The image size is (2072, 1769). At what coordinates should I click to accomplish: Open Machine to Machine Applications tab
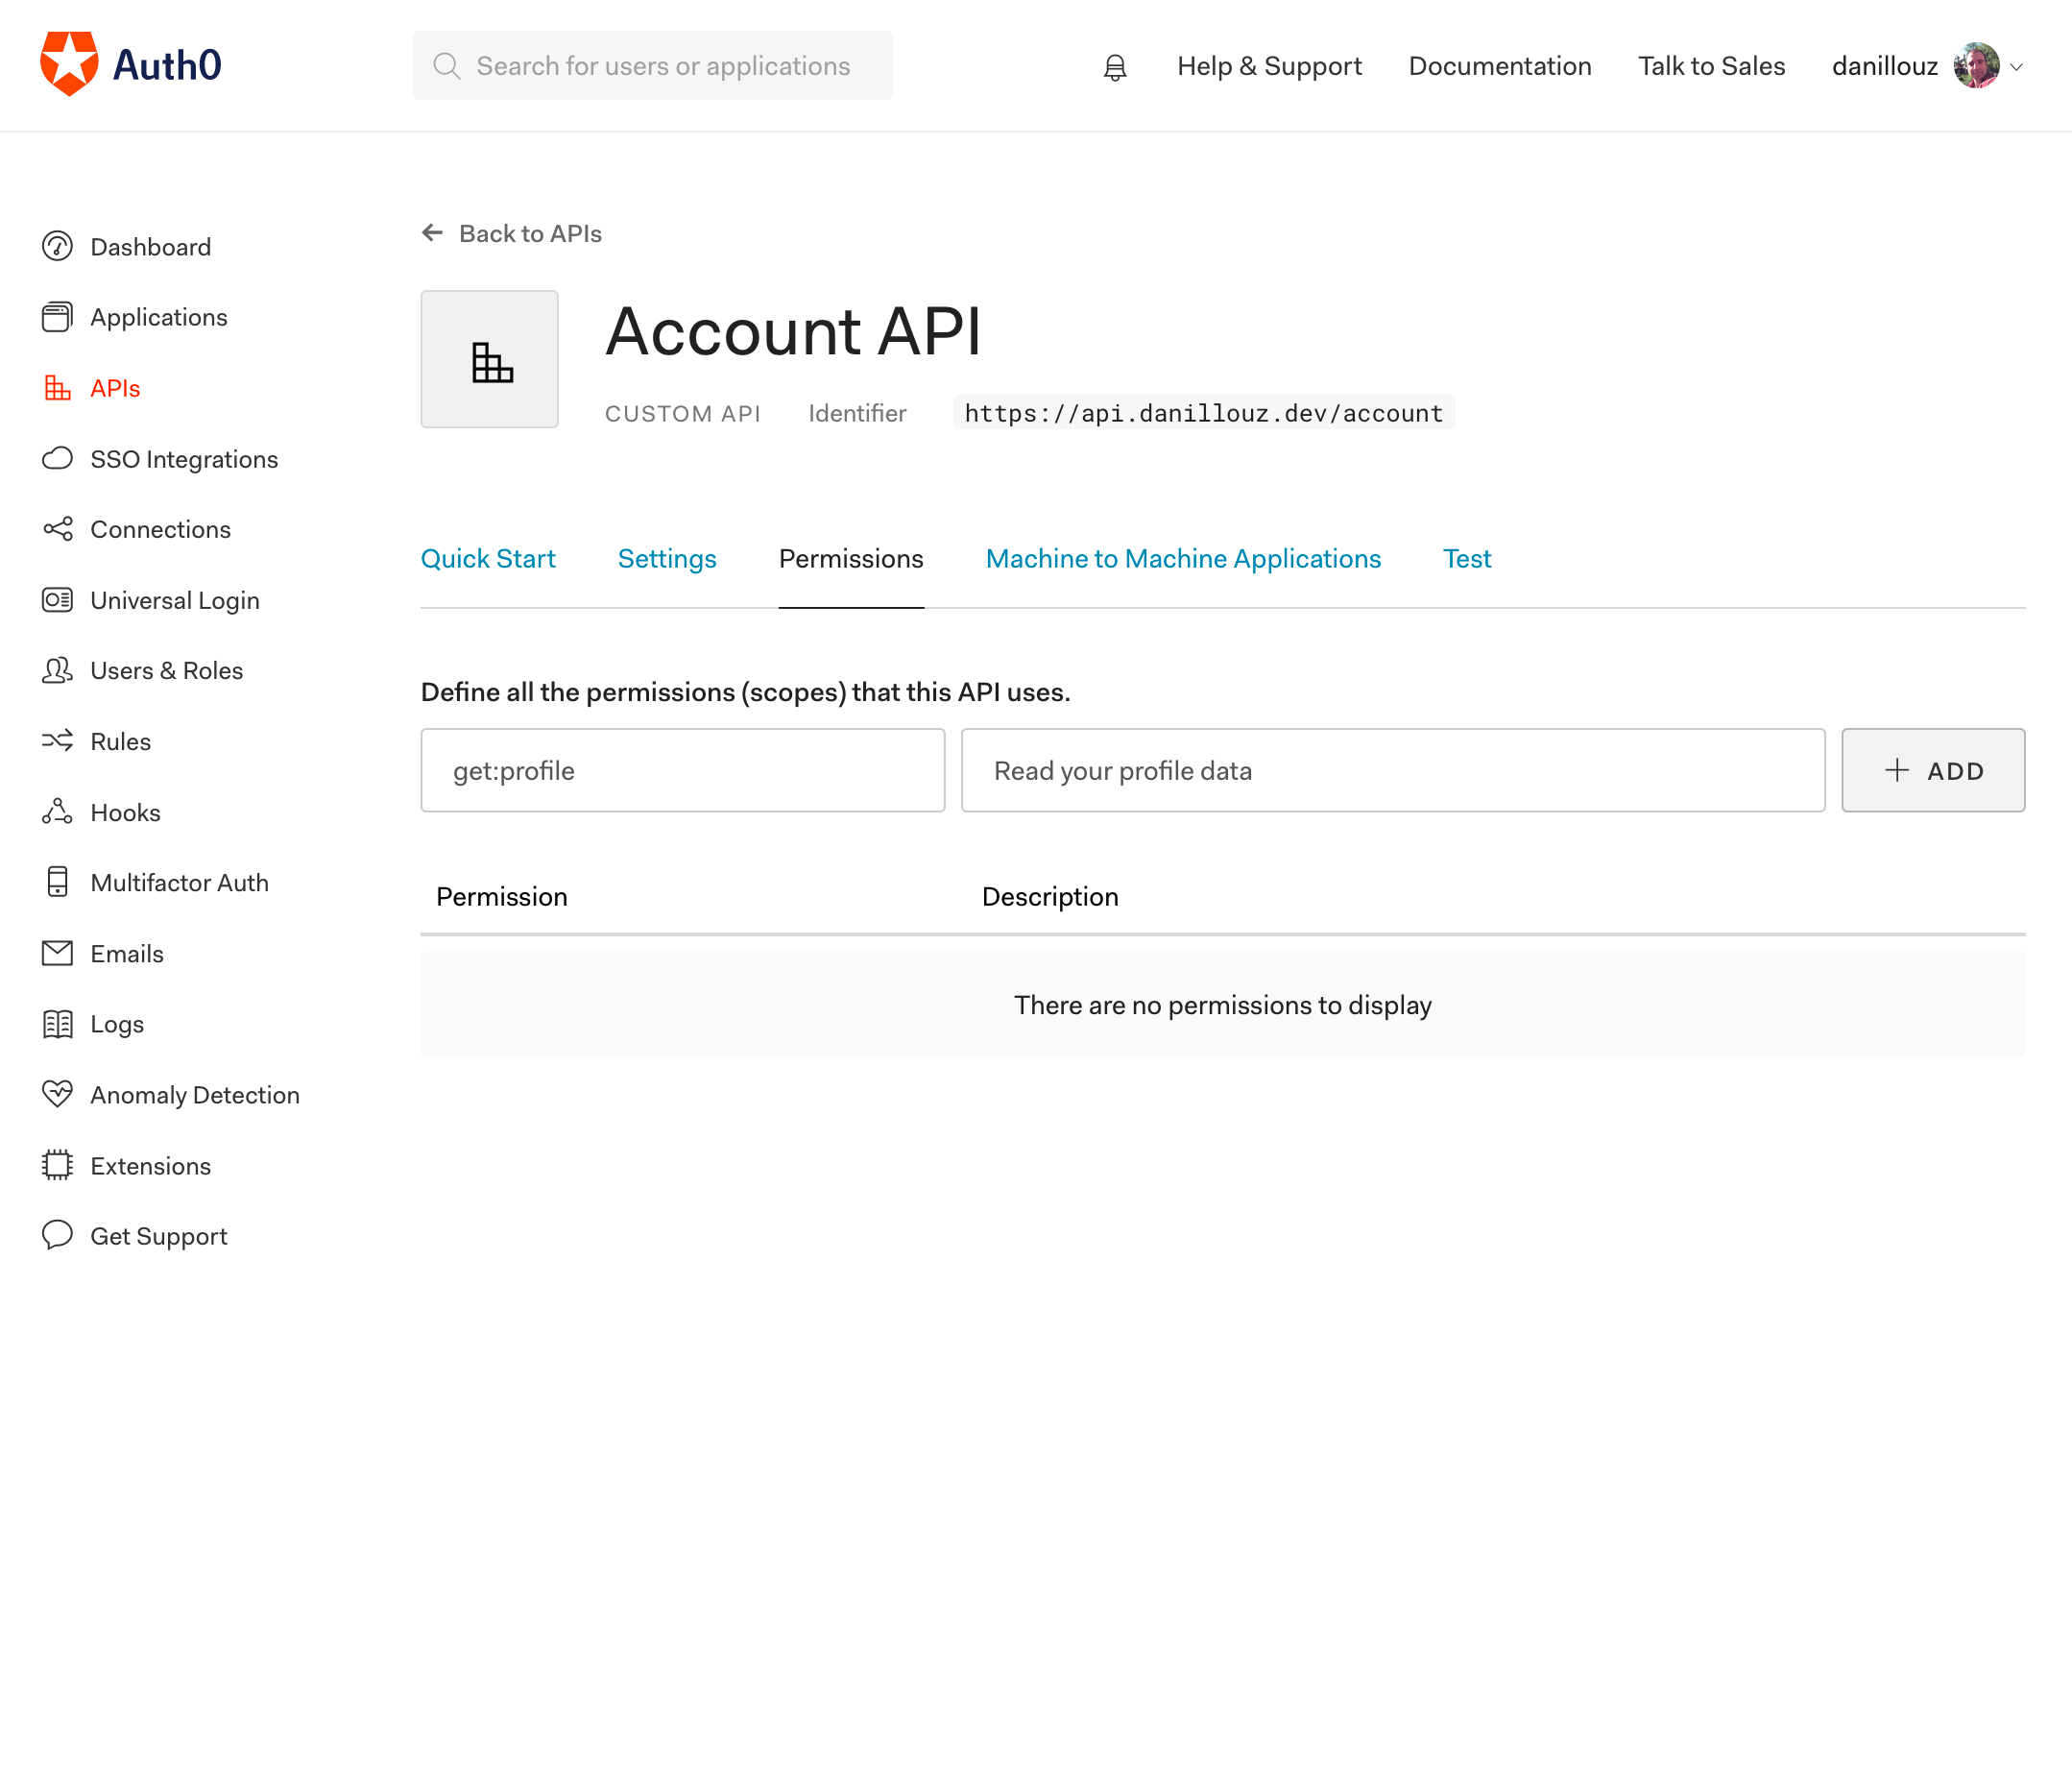click(x=1183, y=559)
